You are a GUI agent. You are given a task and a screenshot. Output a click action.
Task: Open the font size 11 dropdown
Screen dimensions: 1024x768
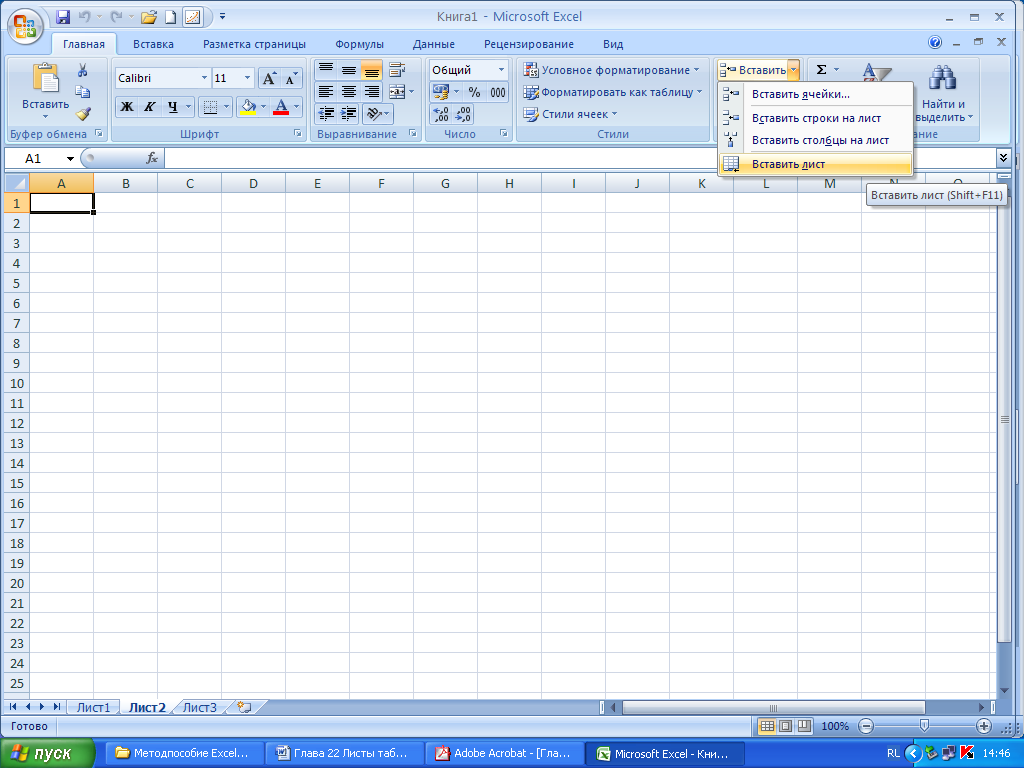point(247,78)
